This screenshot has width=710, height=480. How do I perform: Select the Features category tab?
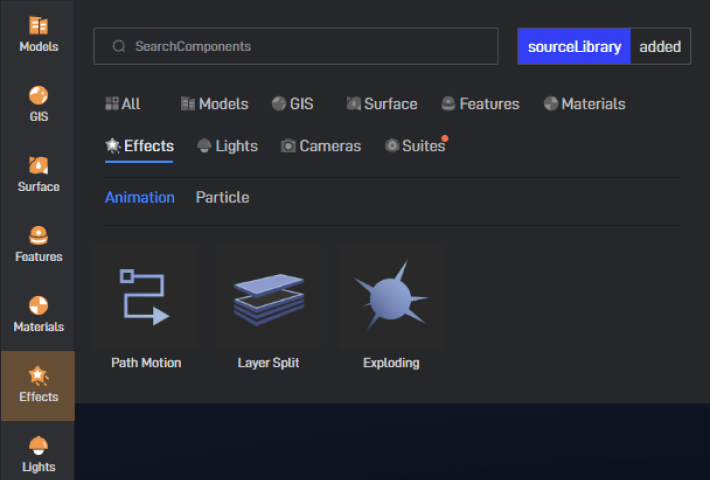(x=480, y=104)
